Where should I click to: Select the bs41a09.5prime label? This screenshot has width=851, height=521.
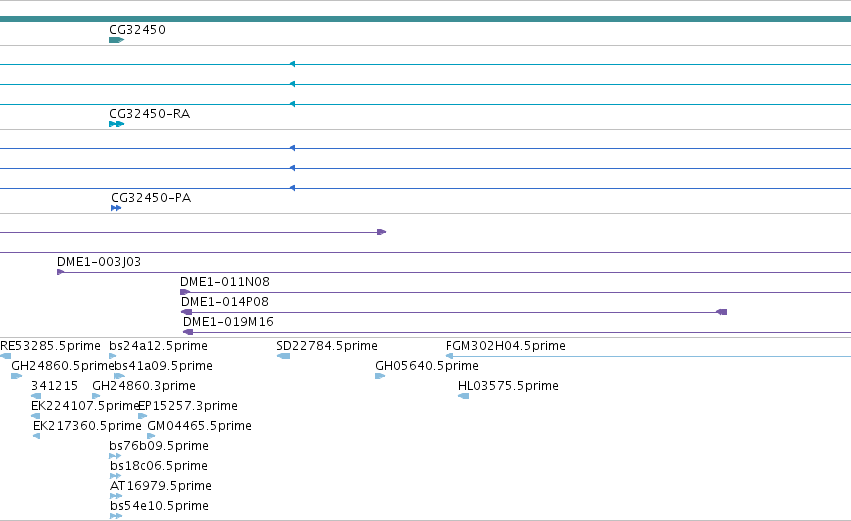pos(163,366)
